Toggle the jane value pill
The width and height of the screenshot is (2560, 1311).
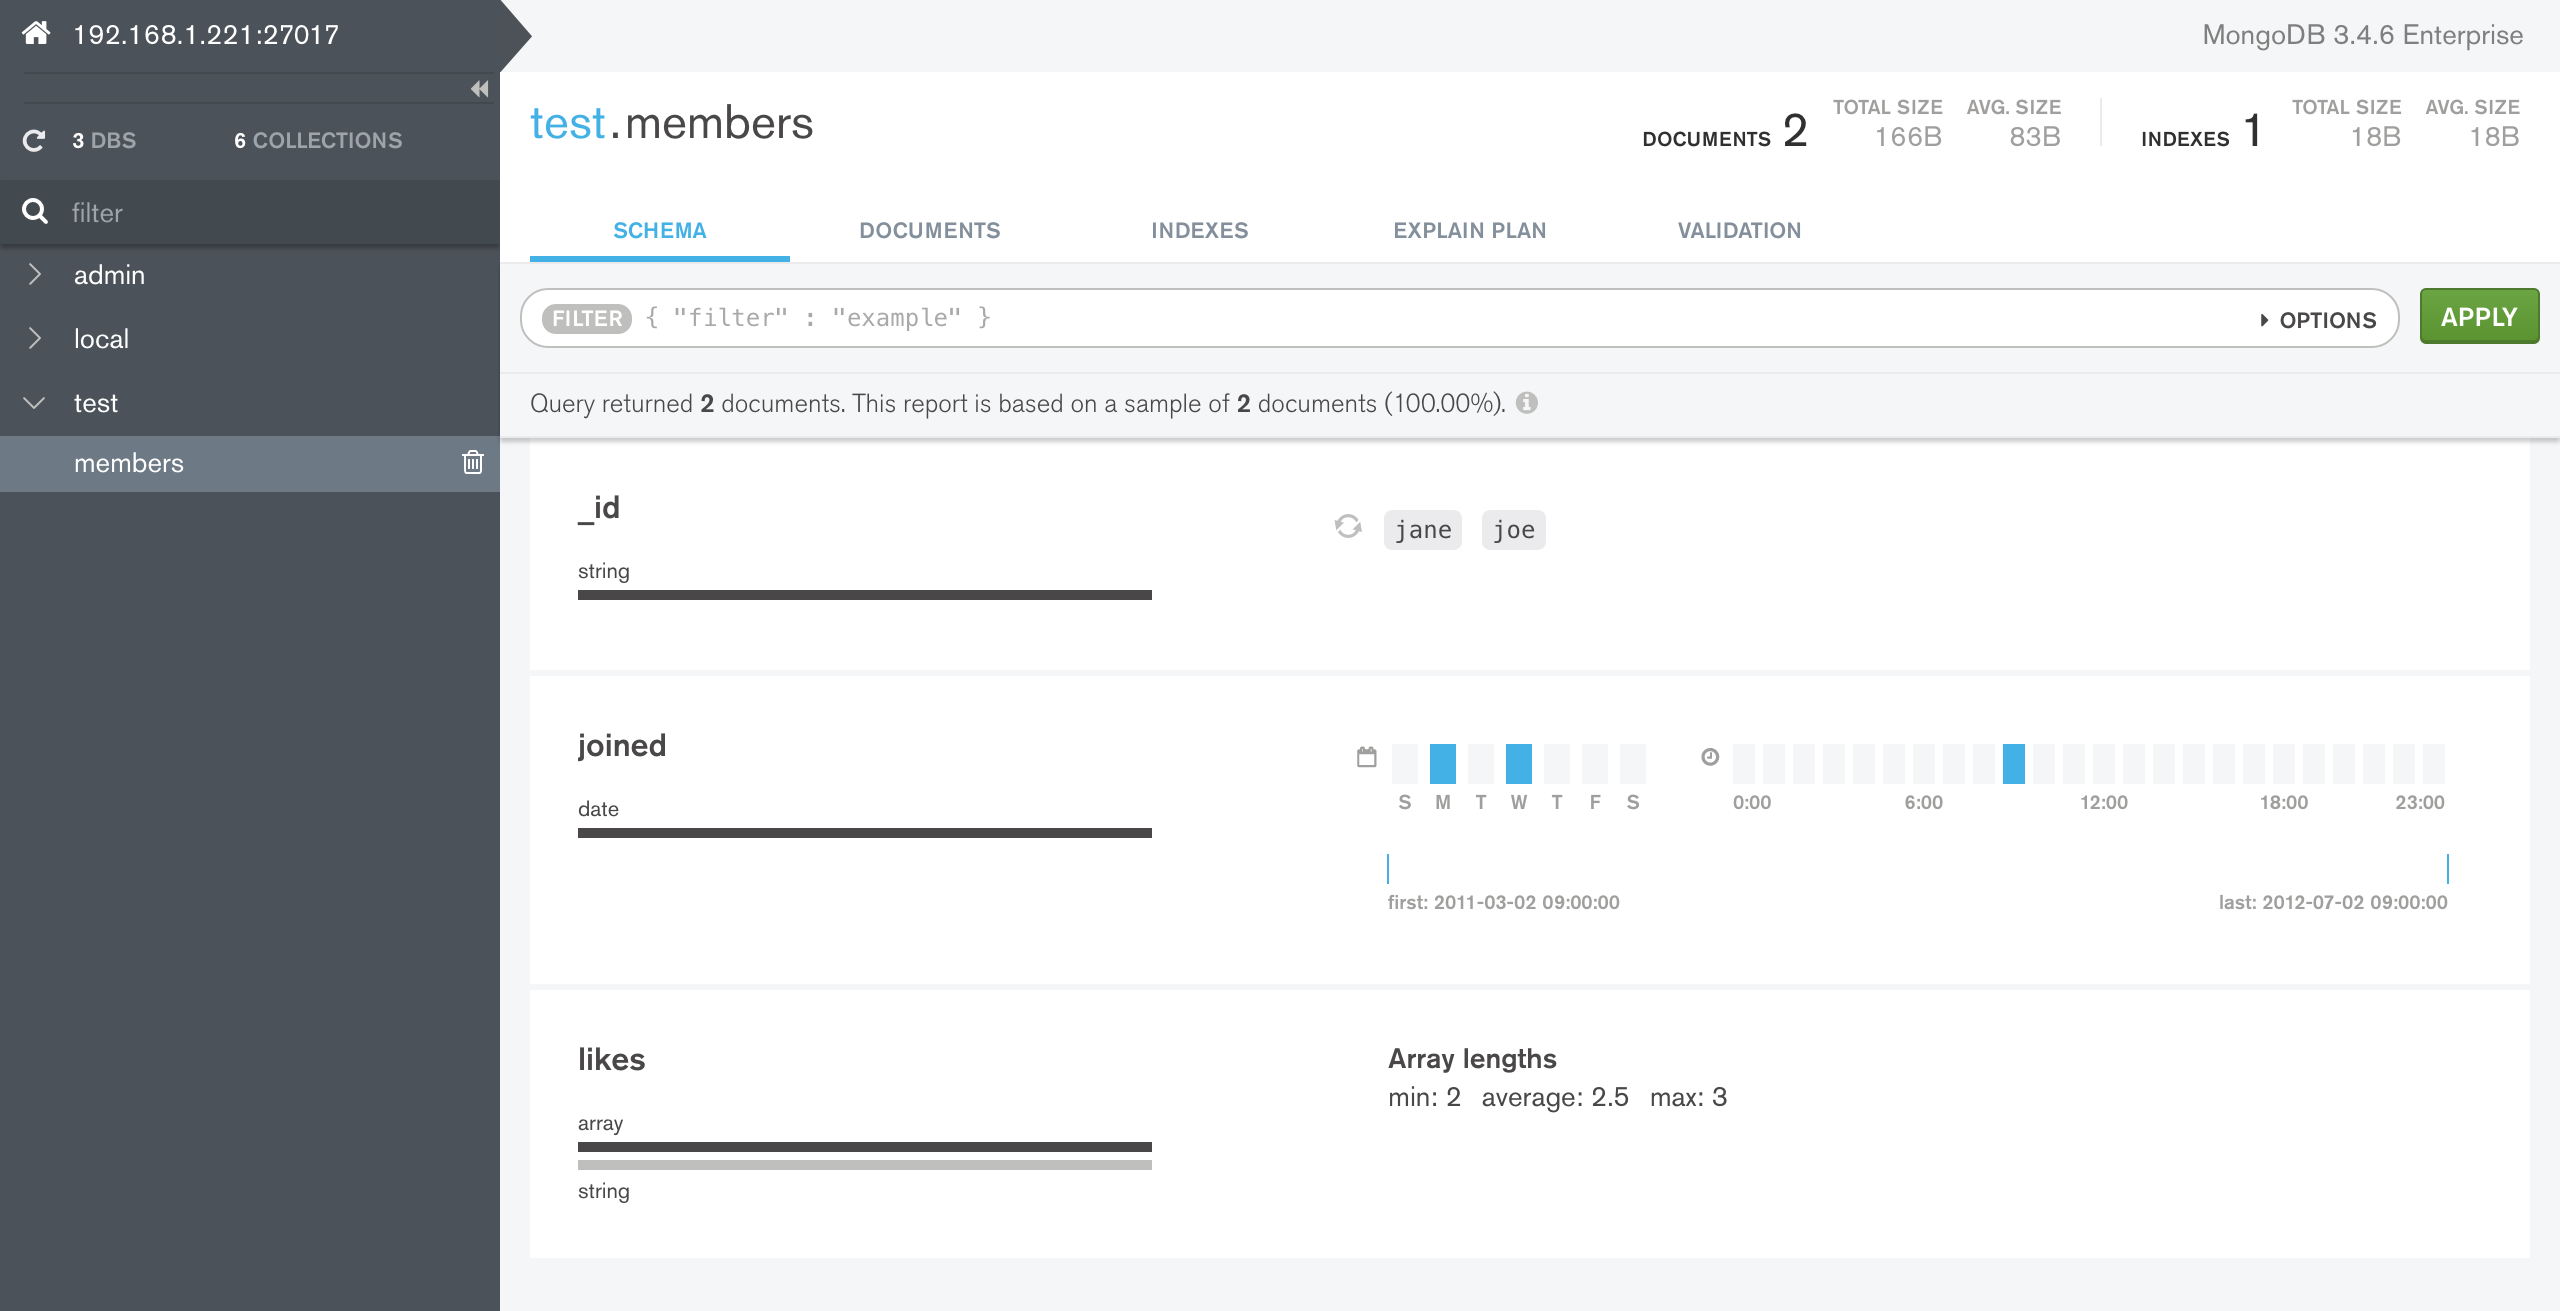tap(1422, 529)
